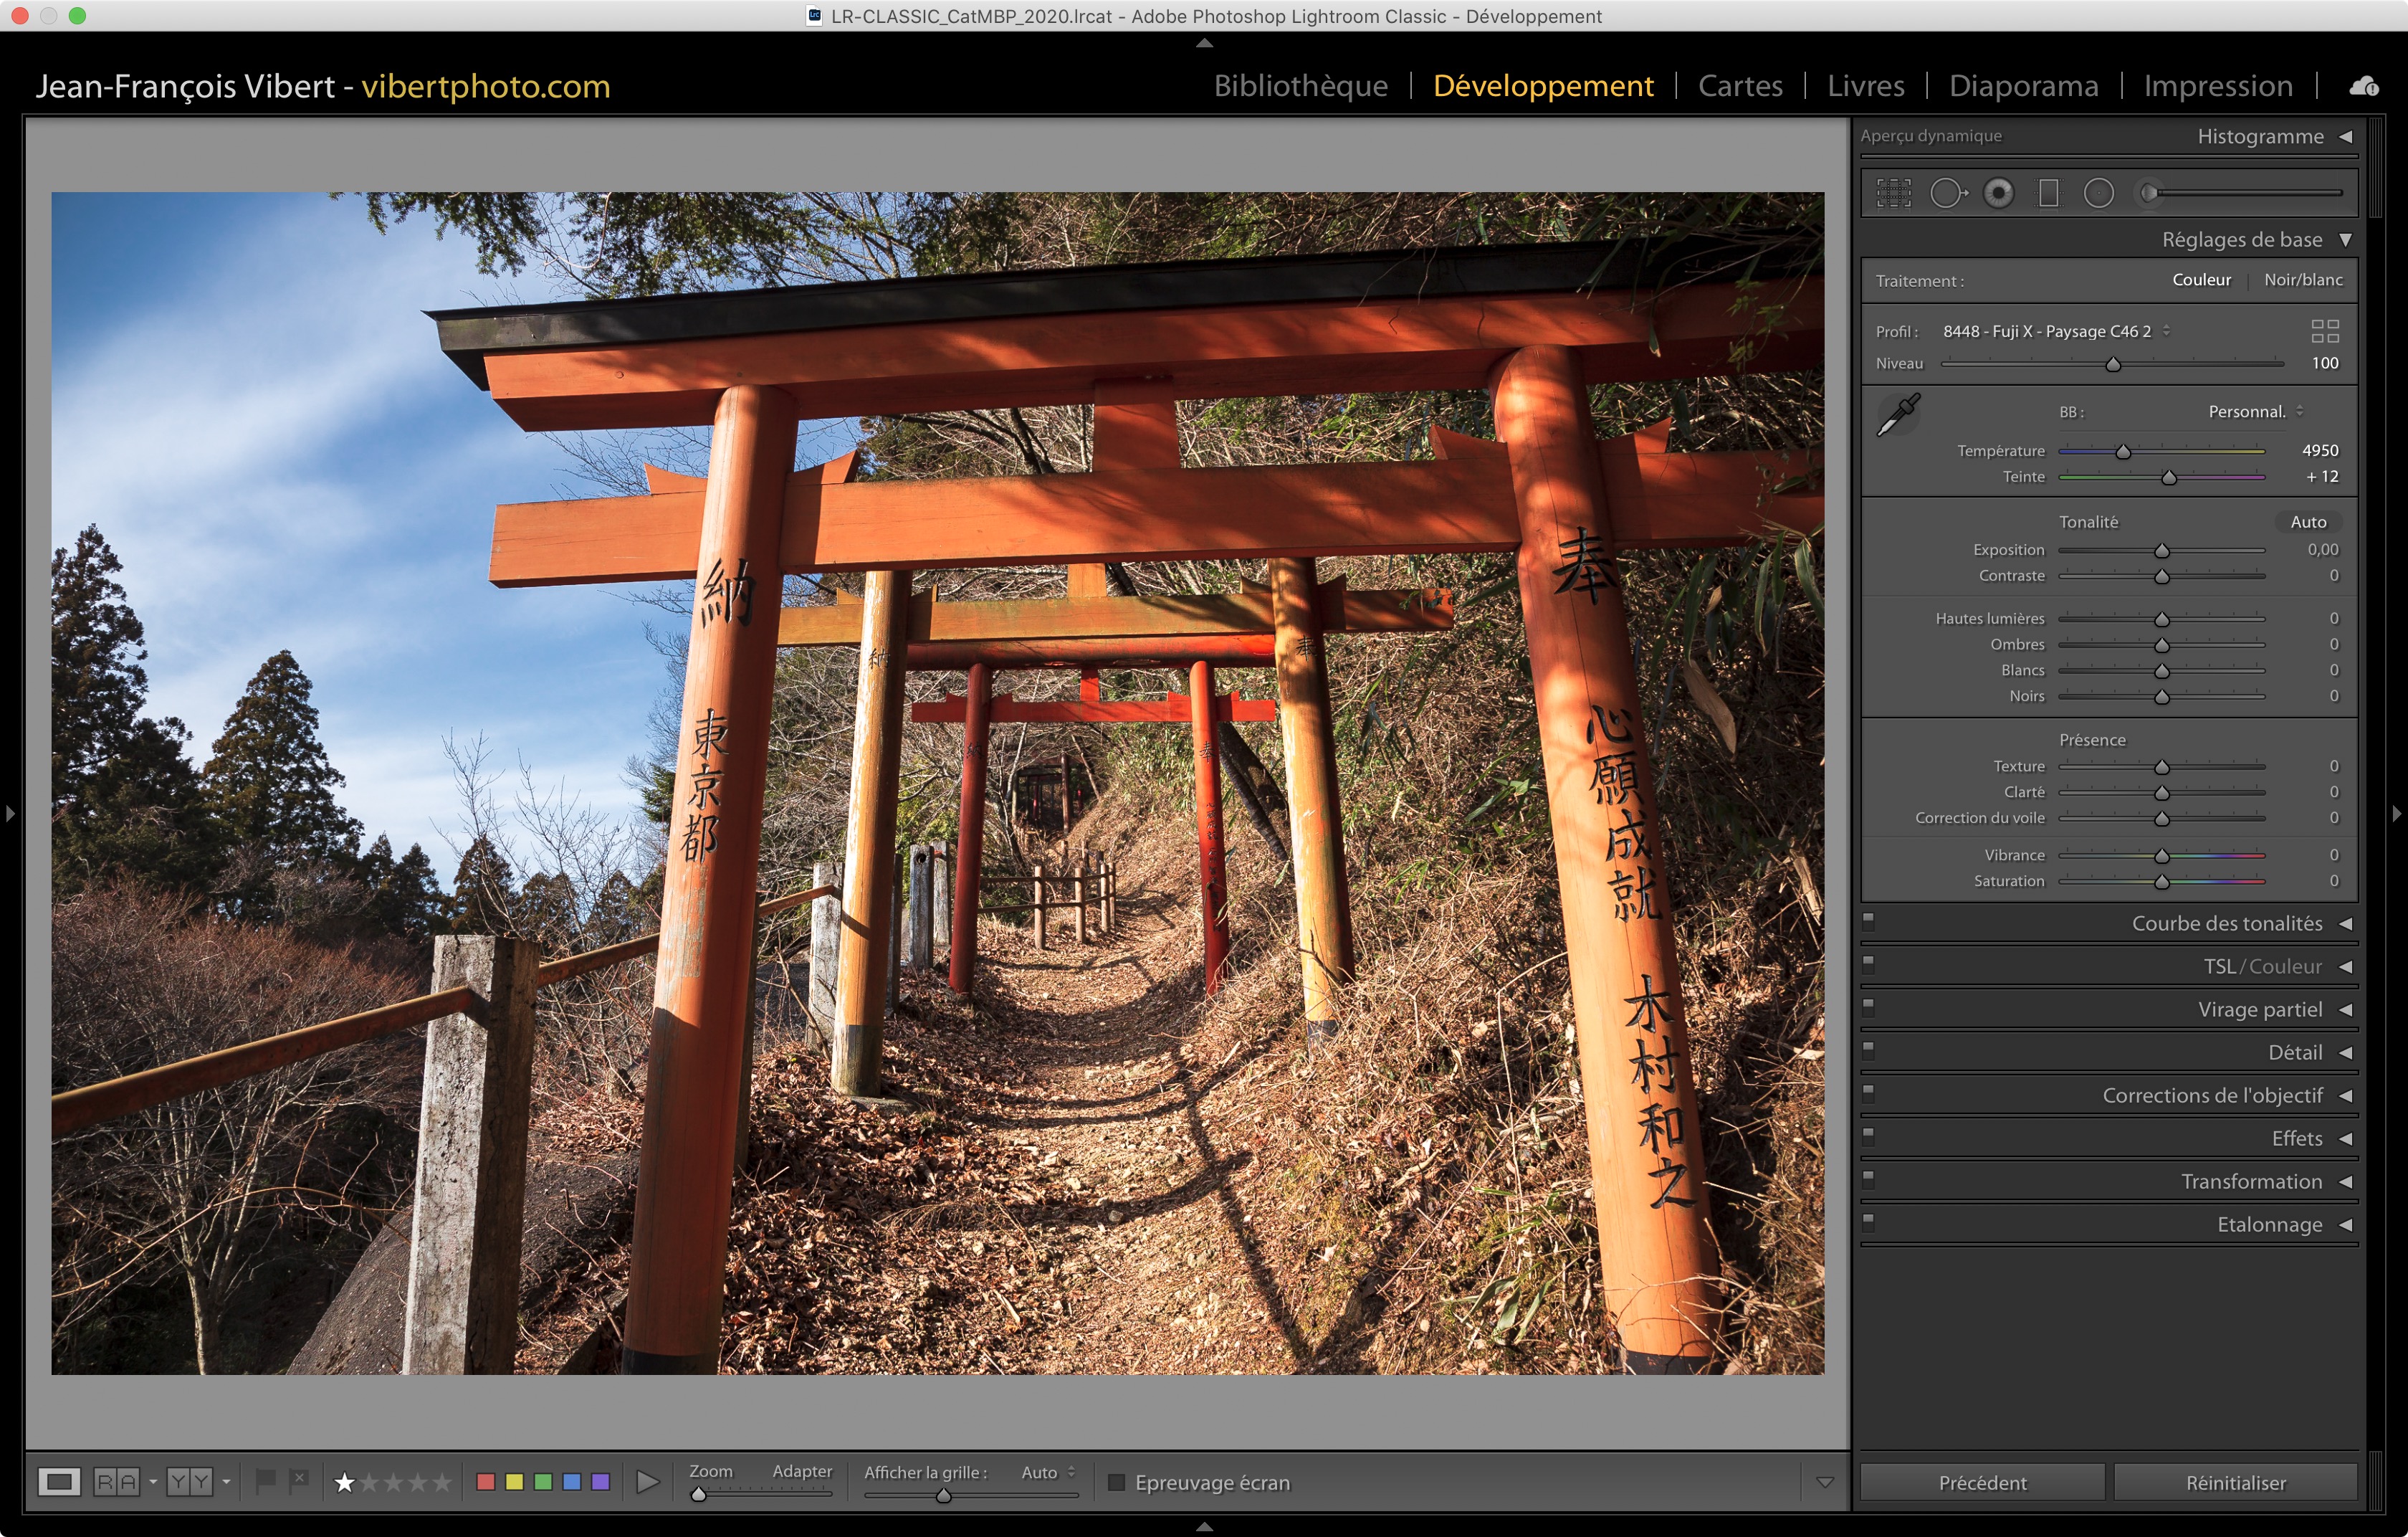Click the Réinitialiser button
The height and width of the screenshot is (1537, 2408).
[2235, 1482]
